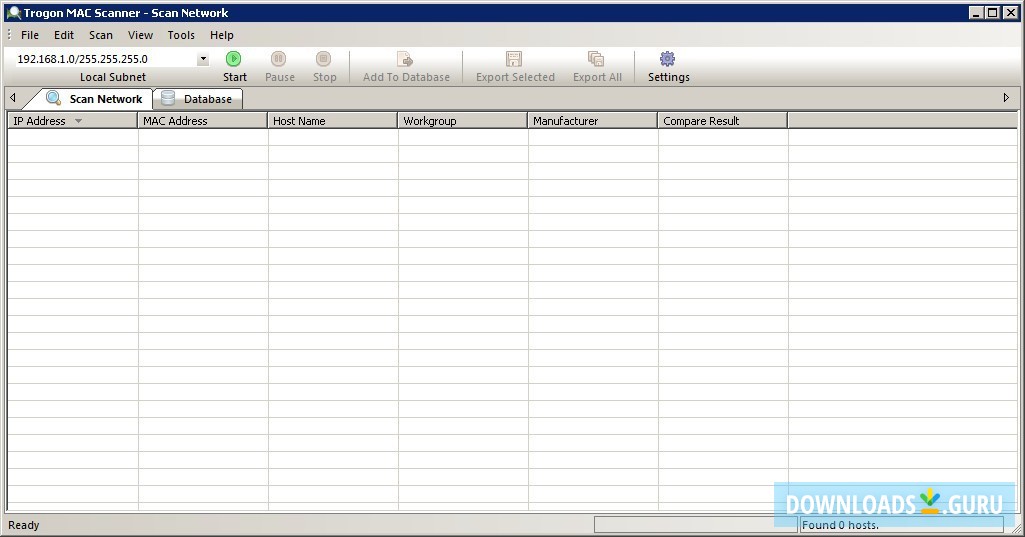Open Settings gear
The image size is (1025, 537).
pyautogui.click(x=668, y=67)
